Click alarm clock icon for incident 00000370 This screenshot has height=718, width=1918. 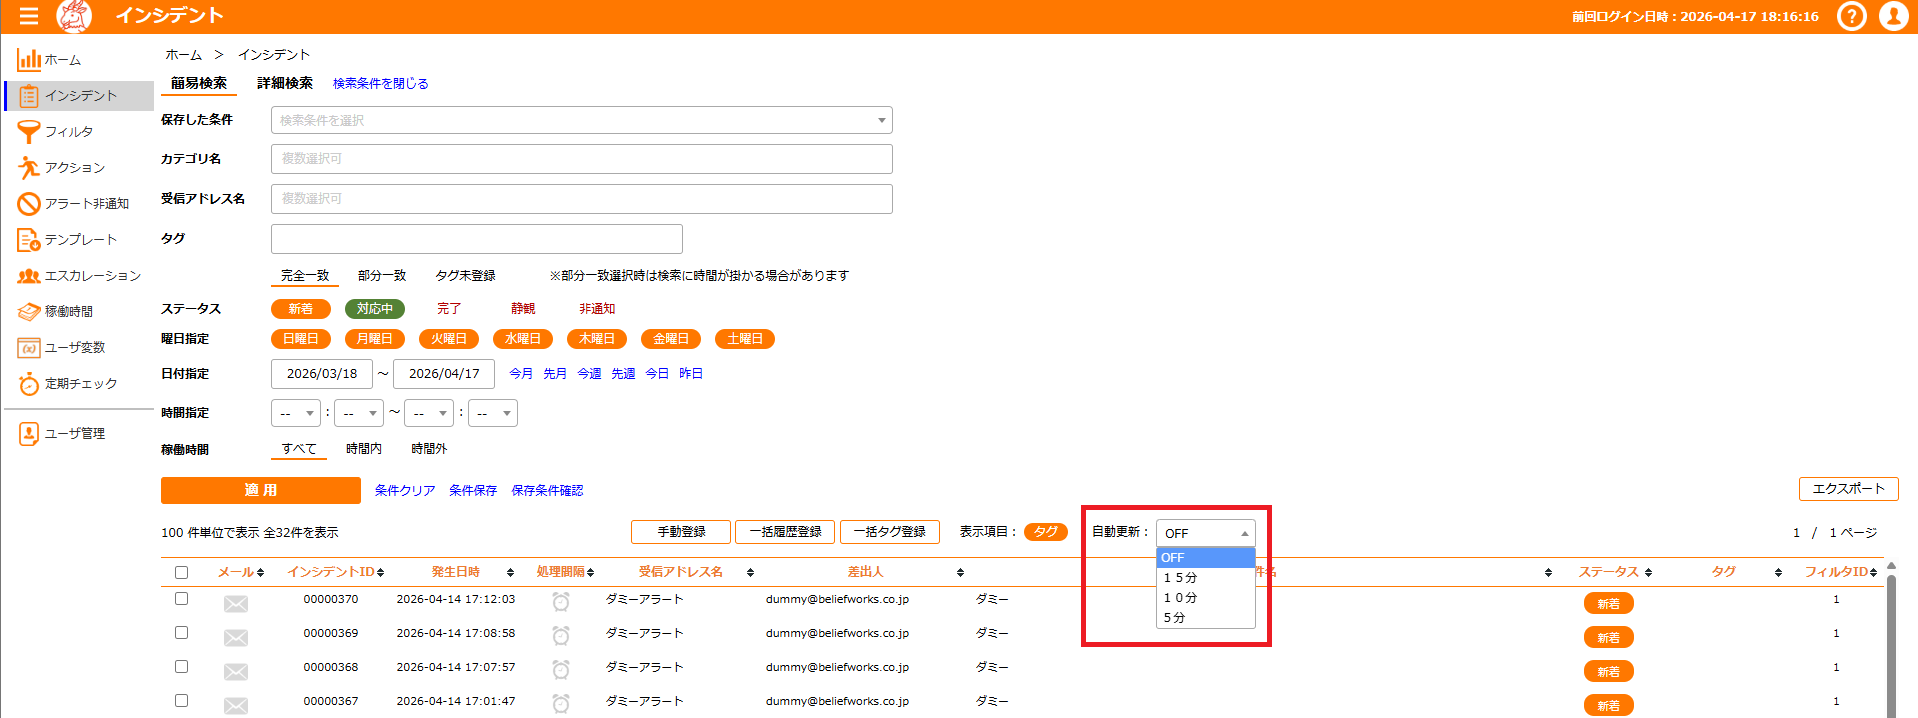point(561,601)
